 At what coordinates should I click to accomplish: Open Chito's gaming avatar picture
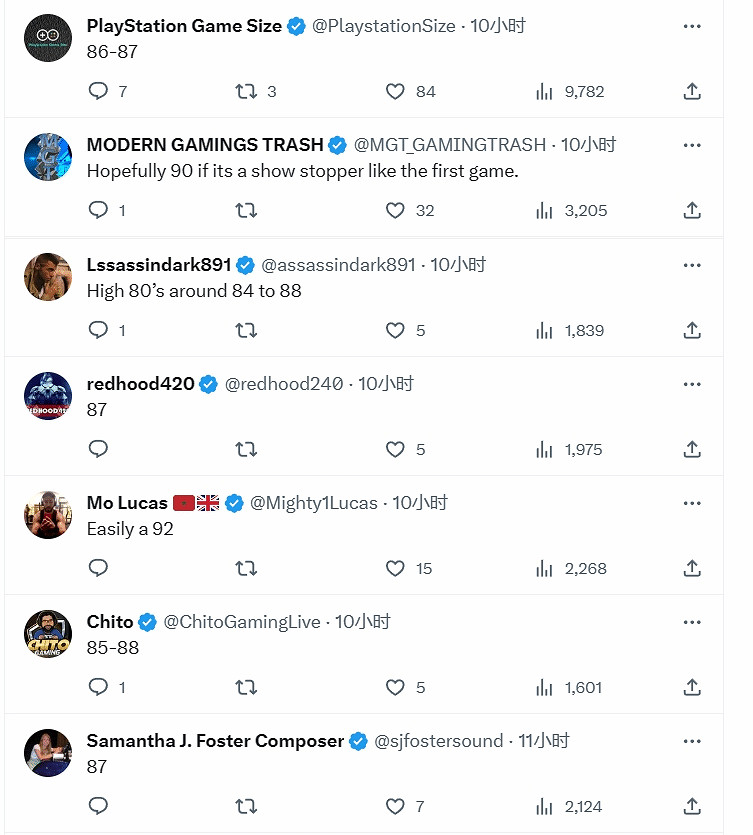(x=48, y=634)
